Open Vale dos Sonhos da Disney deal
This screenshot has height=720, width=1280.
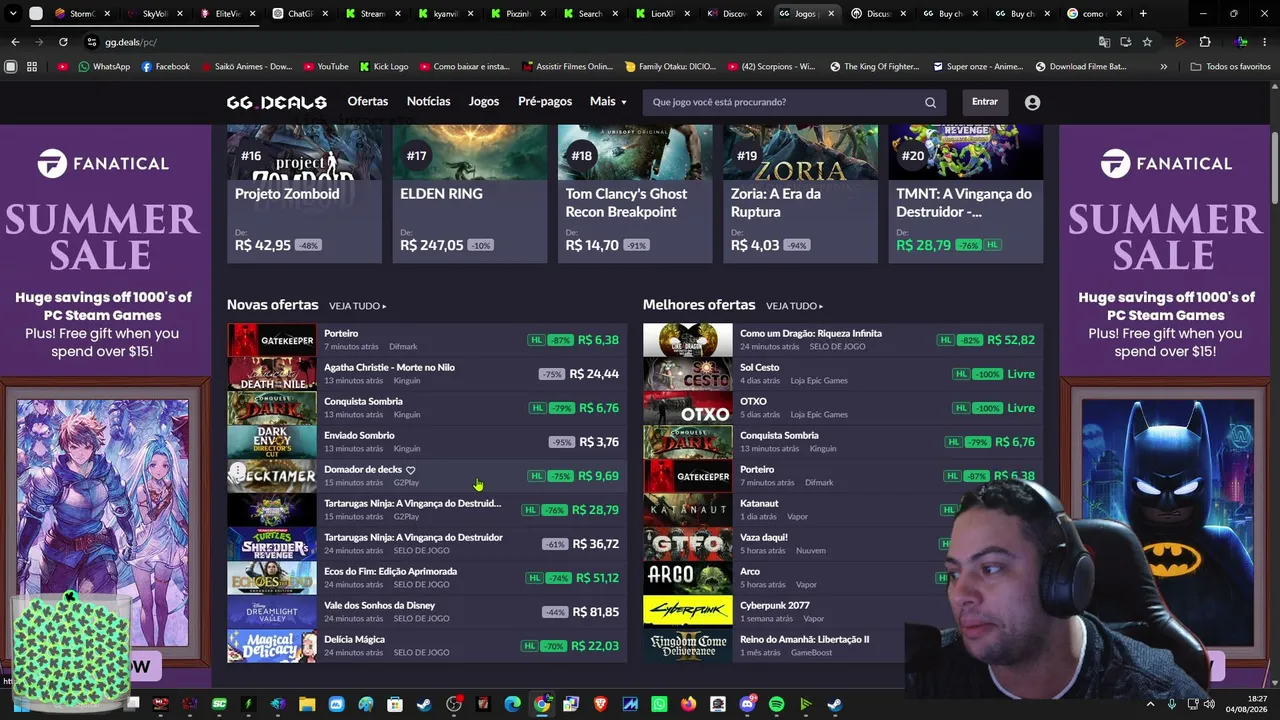click(x=379, y=605)
